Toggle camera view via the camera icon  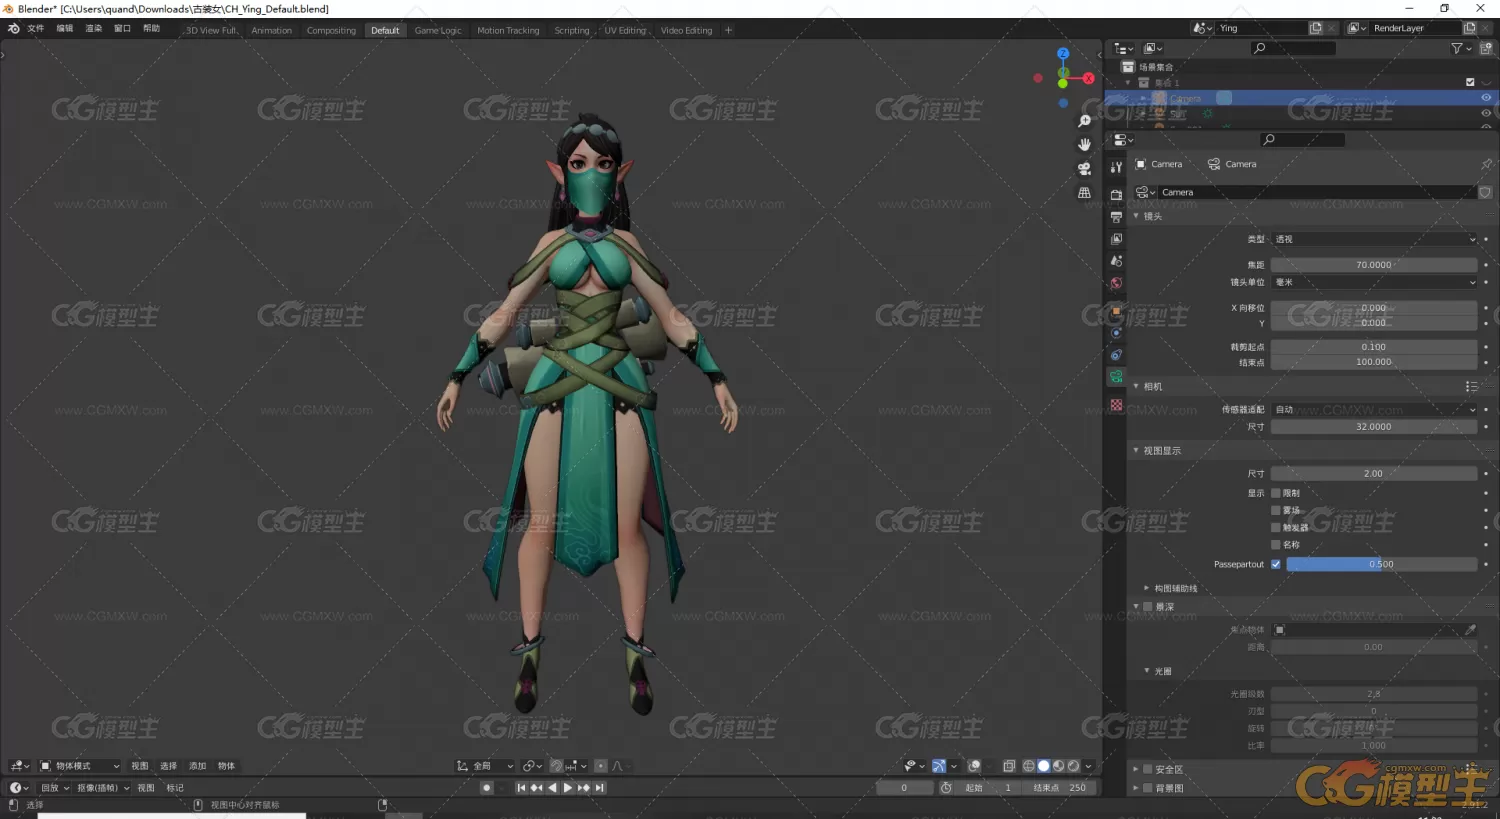click(x=1084, y=169)
